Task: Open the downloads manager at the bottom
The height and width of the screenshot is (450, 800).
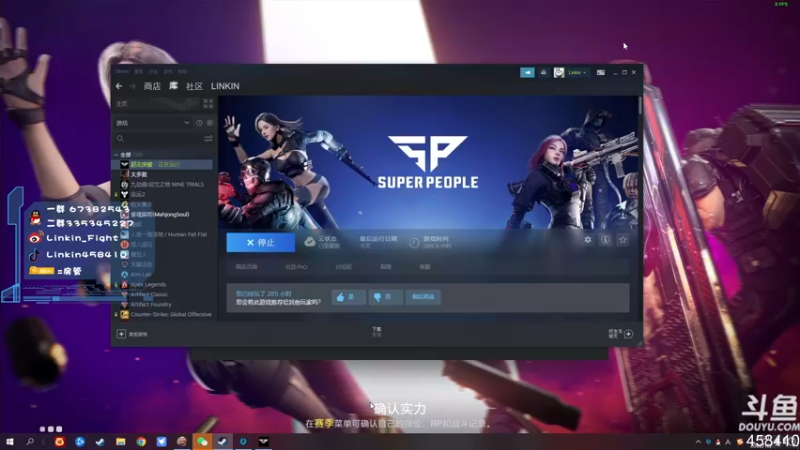Action: [x=377, y=332]
